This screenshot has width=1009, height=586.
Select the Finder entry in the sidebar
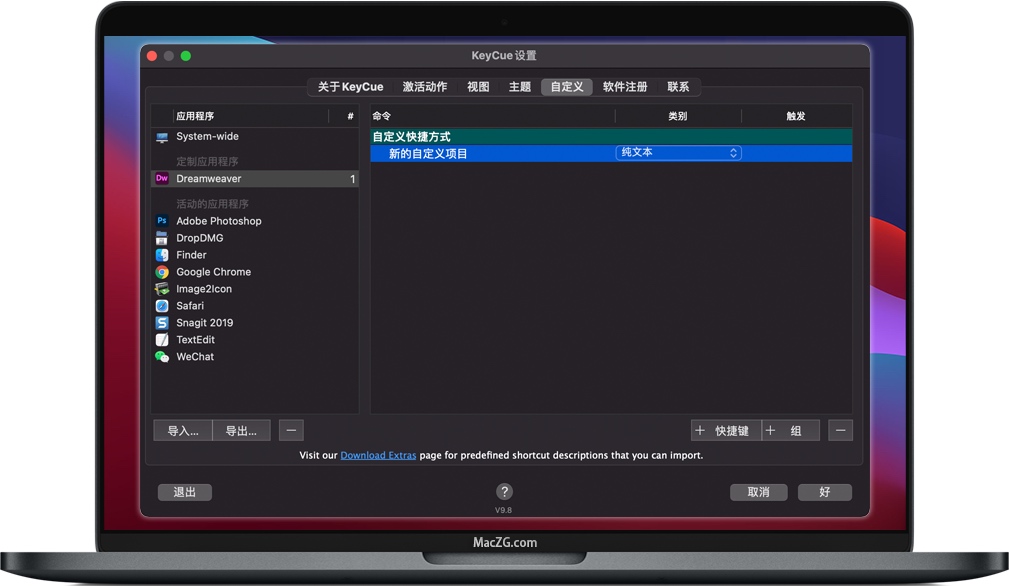[x=191, y=255]
